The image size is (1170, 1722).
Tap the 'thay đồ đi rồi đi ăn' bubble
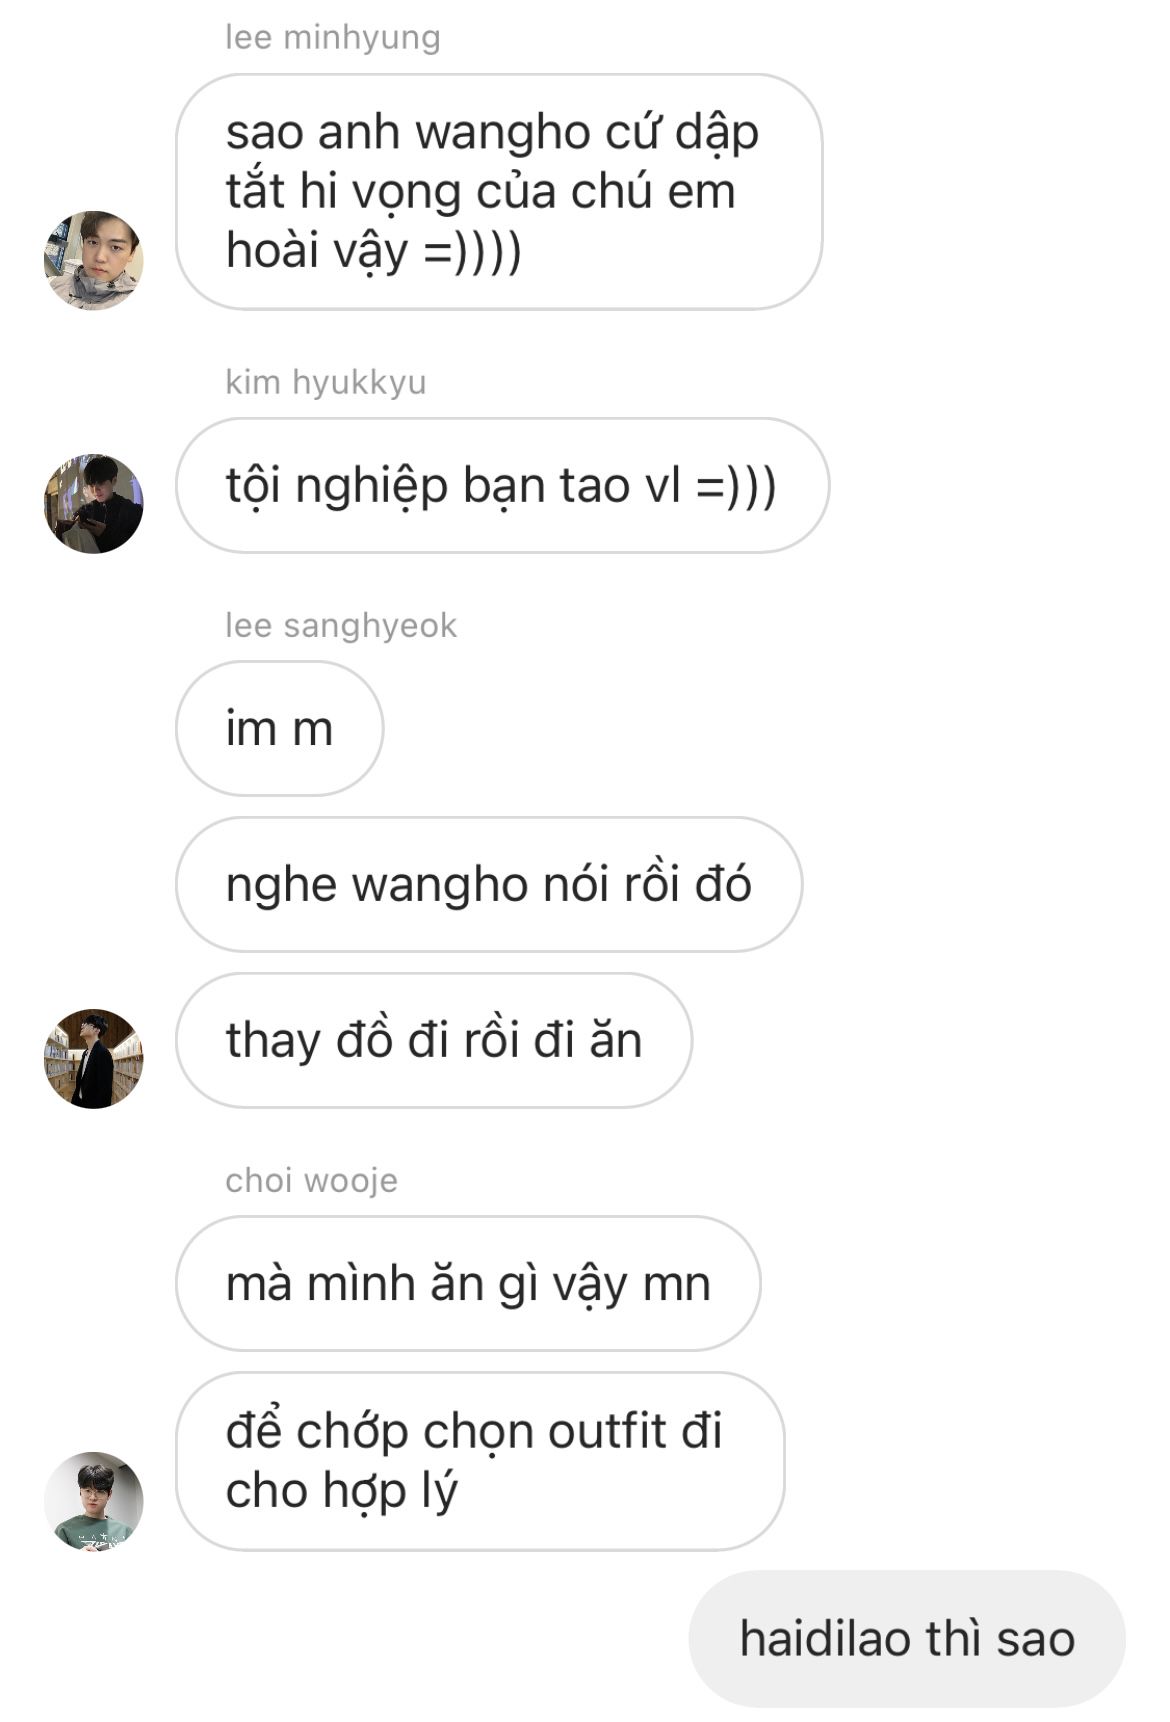434,1040
